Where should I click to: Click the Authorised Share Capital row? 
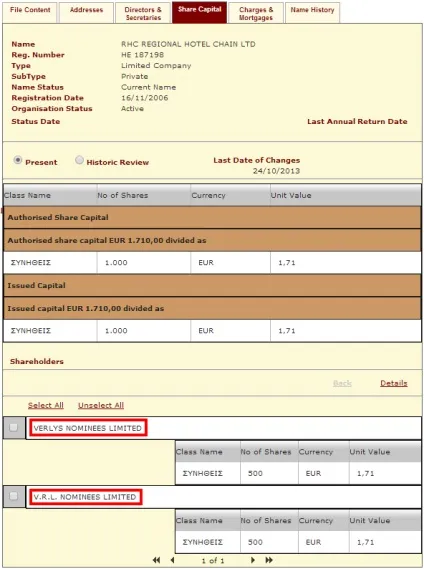[212, 217]
